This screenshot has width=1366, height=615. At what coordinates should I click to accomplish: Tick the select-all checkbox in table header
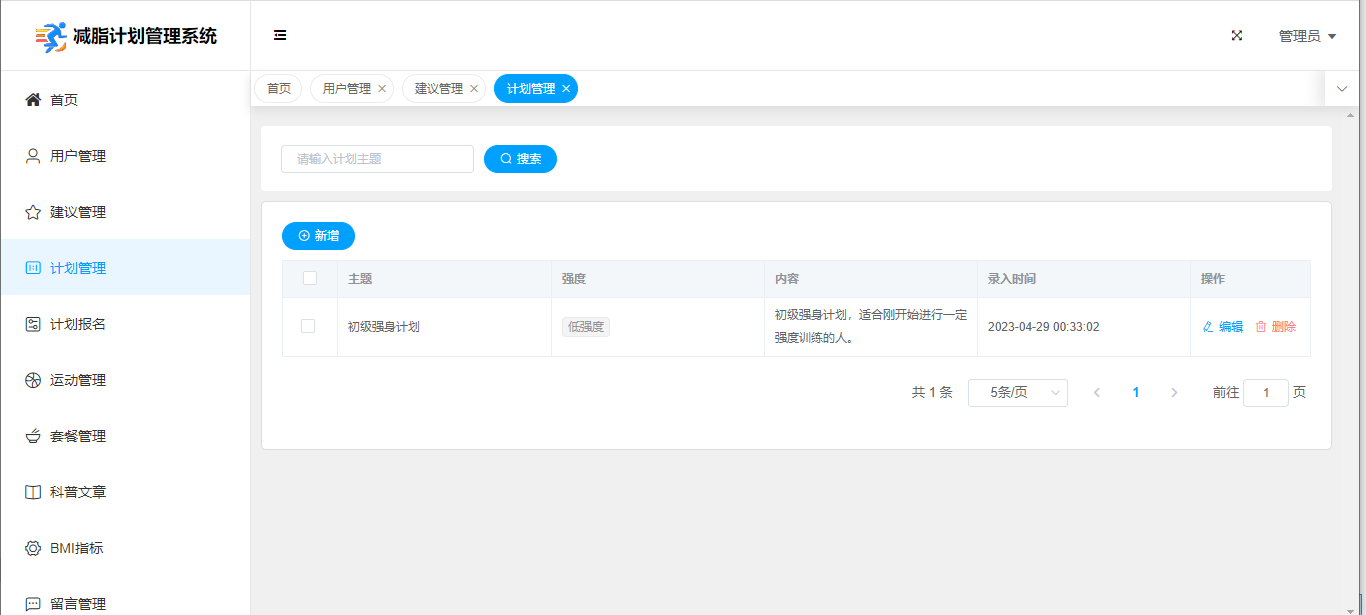[x=310, y=278]
